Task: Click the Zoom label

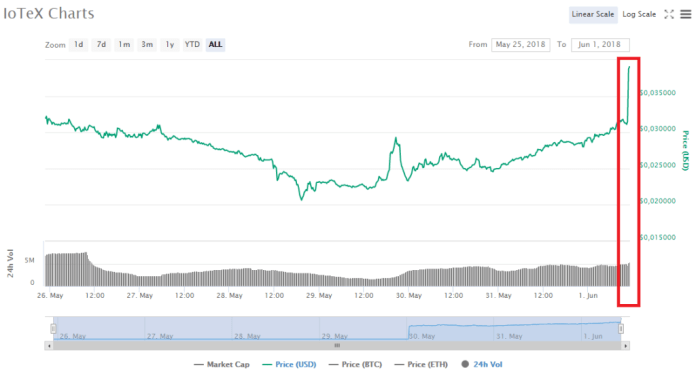Action: pos(55,45)
